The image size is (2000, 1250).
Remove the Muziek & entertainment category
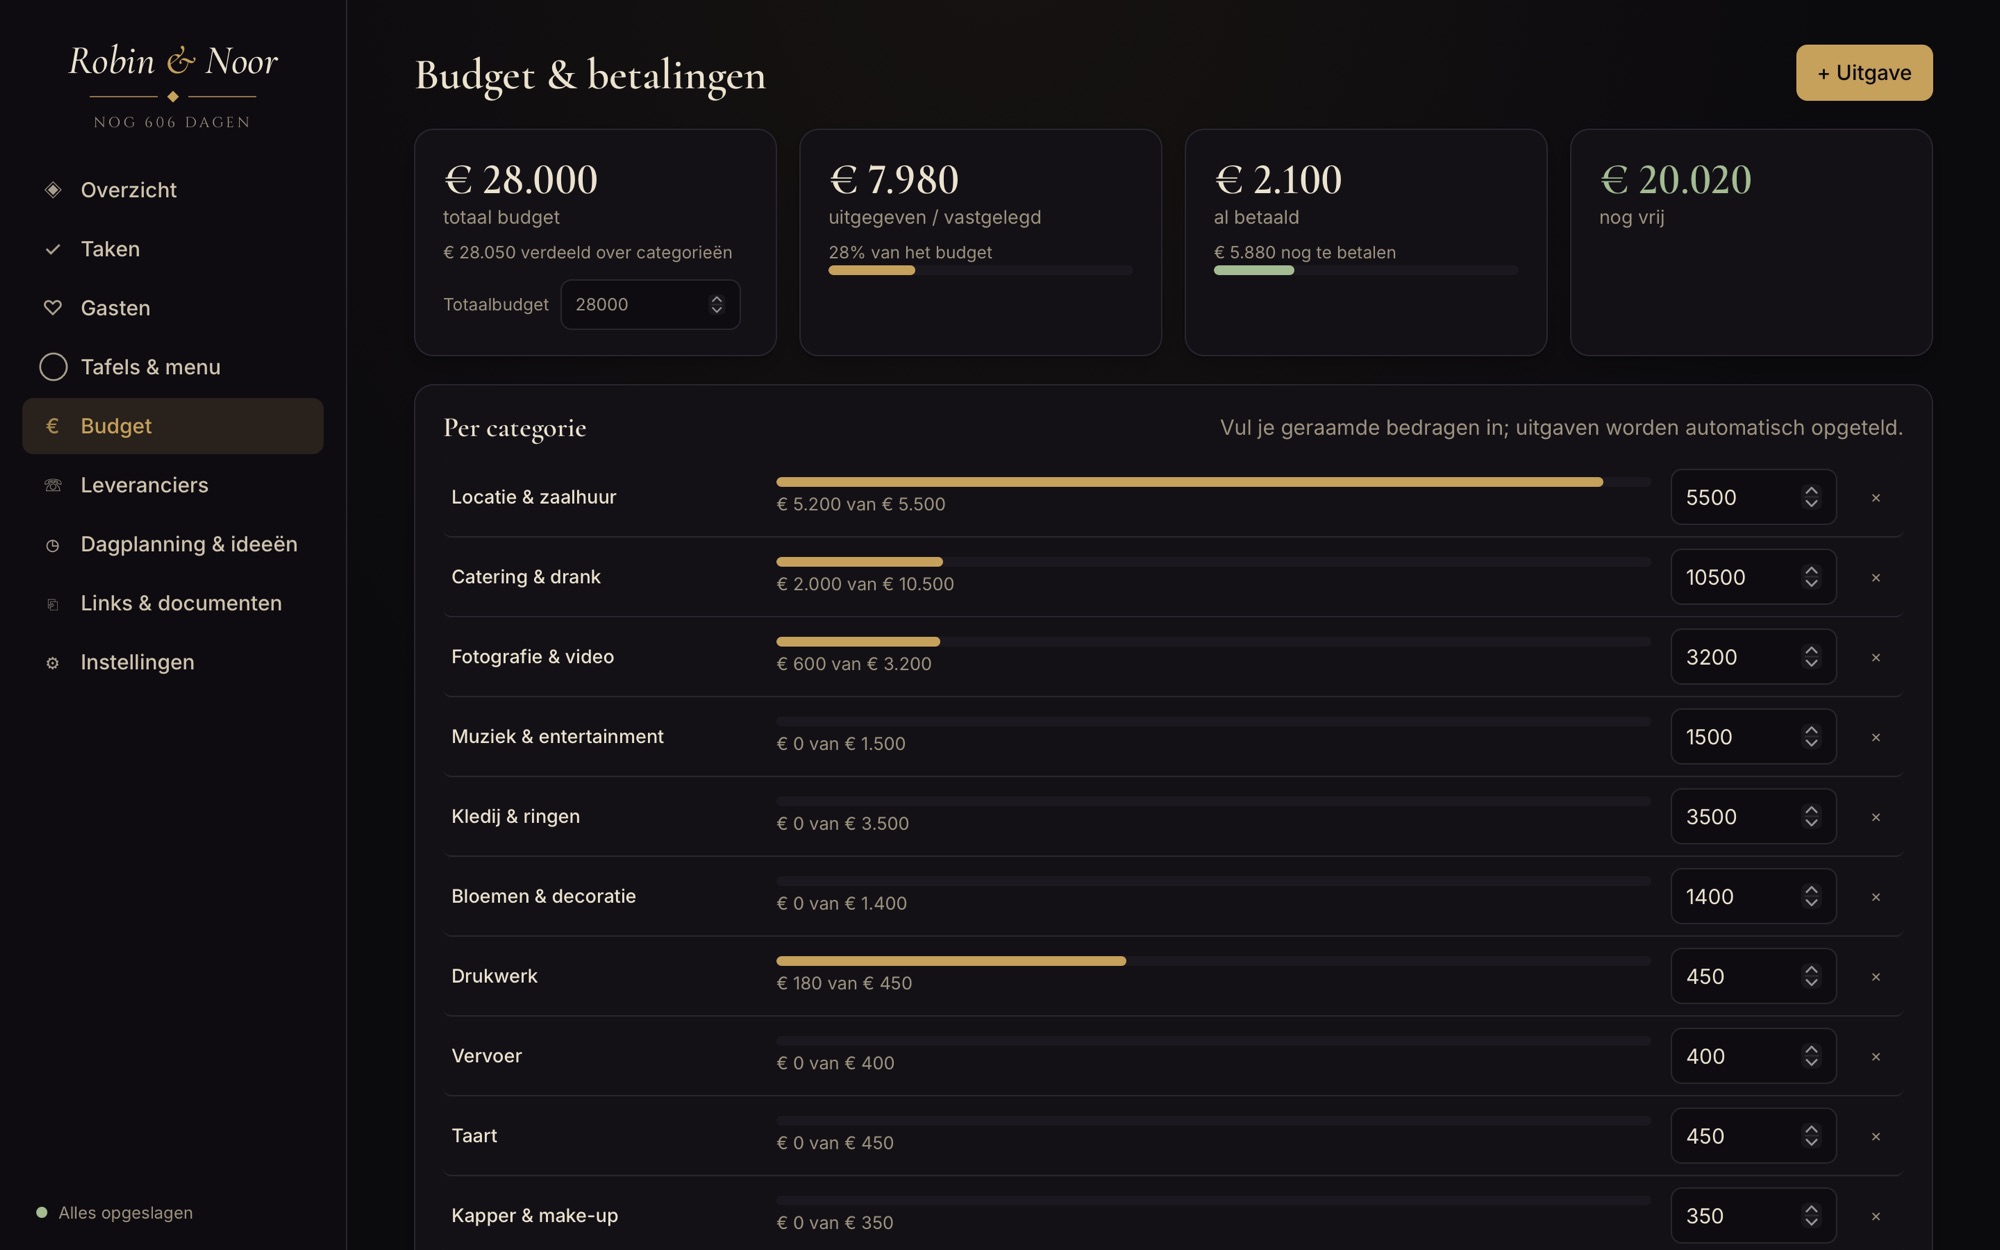pos(1876,737)
